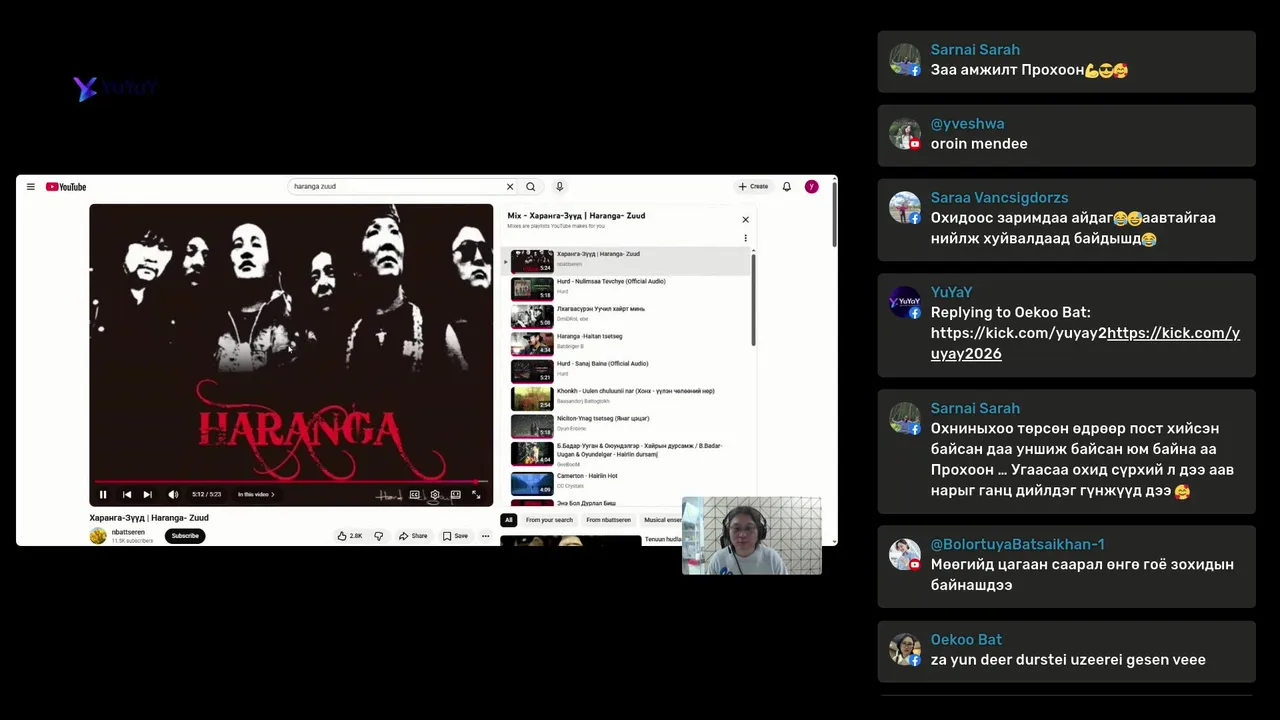Click Sarnai Sarah's top chat message avatar
The image size is (1280, 720).
[x=905, y=60]
